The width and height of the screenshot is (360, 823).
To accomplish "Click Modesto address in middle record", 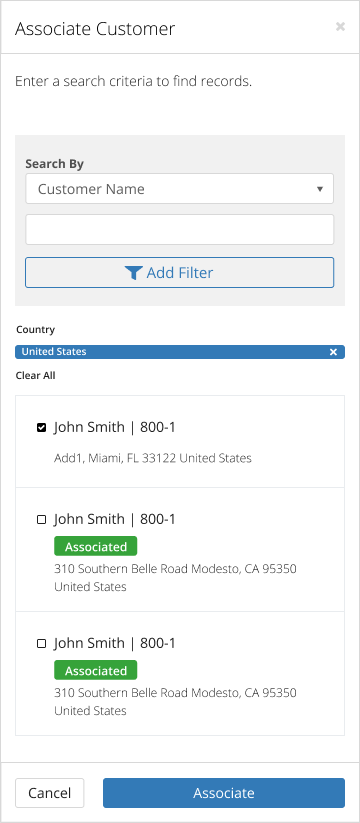I will 175,577.
